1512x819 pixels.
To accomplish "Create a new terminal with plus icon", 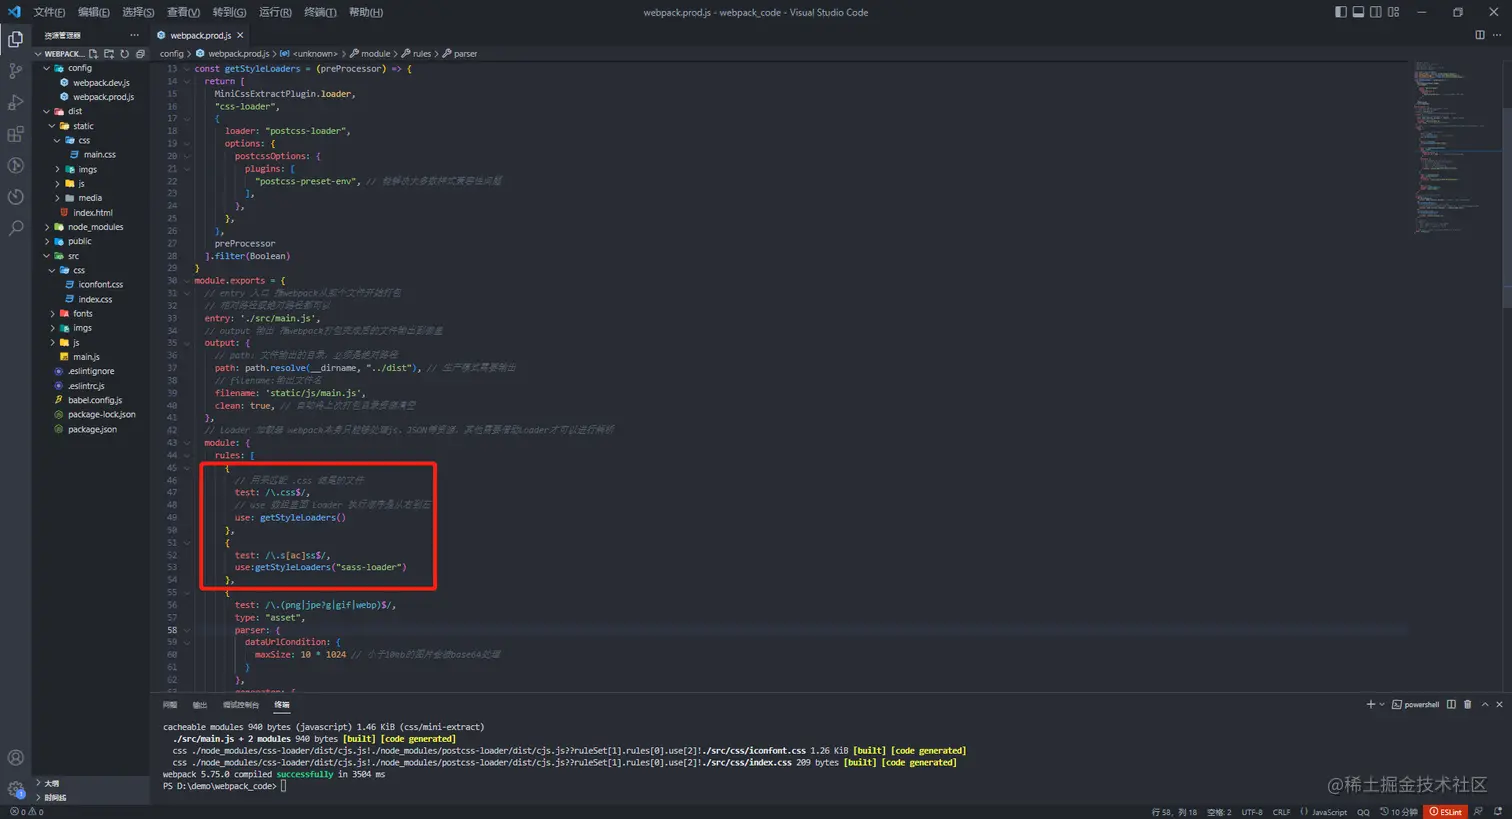I will point(1371,705).
